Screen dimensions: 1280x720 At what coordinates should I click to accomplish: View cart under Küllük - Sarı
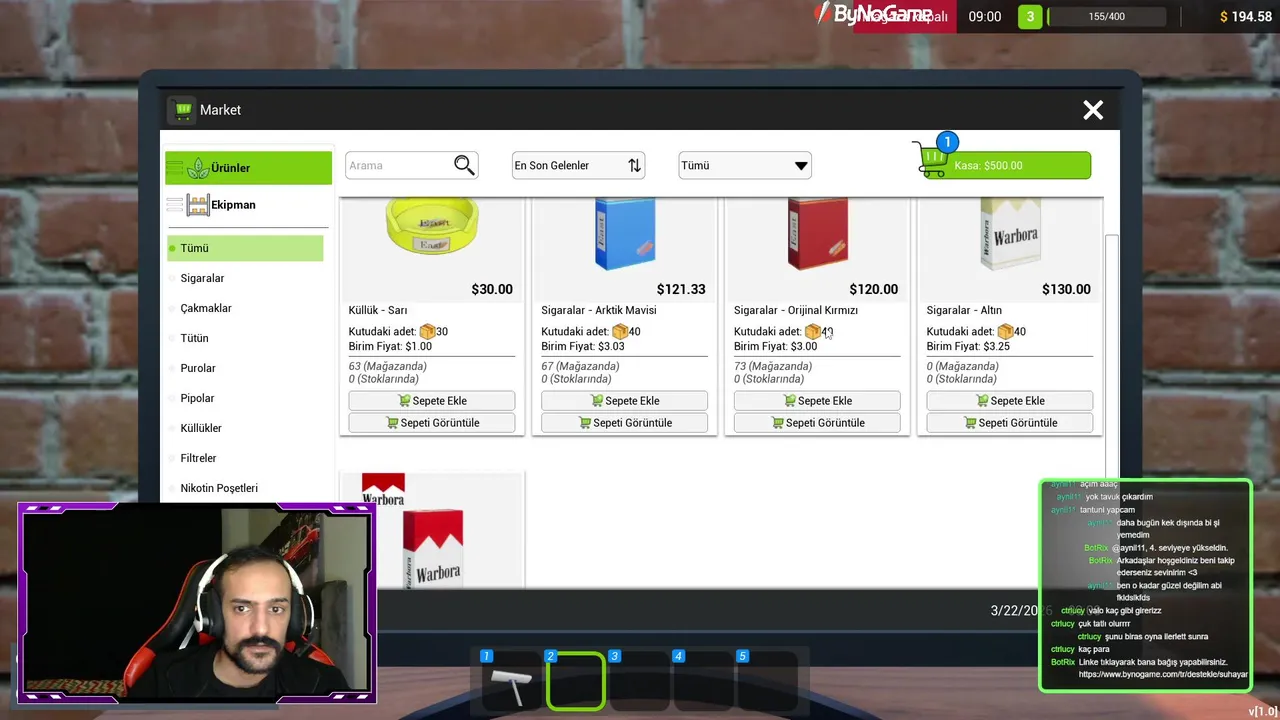coord(432,423)
